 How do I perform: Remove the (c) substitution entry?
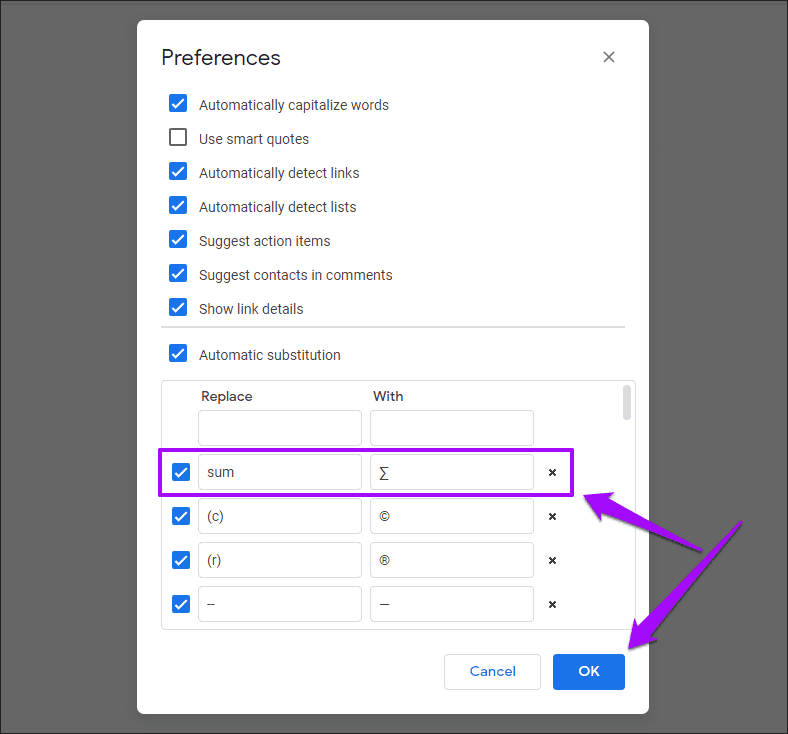pyautogui.click(x=552, y=516)
